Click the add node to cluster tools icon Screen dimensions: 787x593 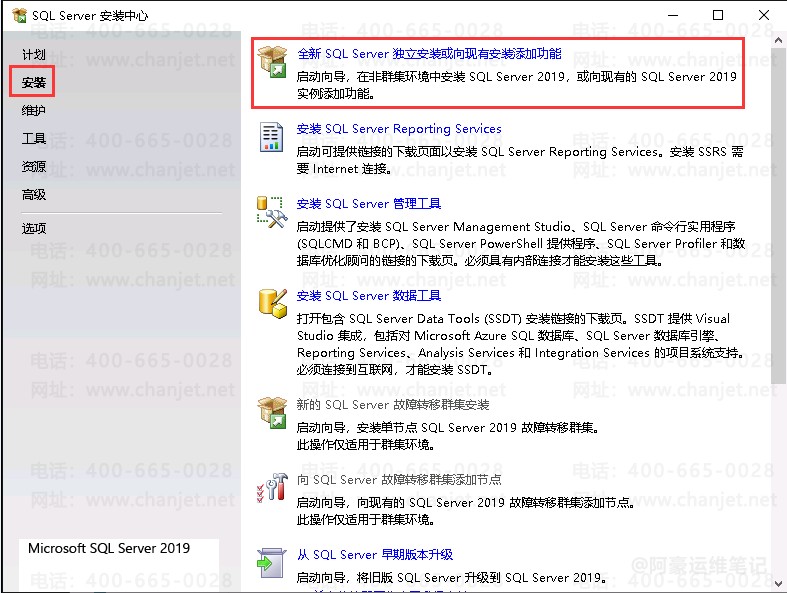click(272, 488)
